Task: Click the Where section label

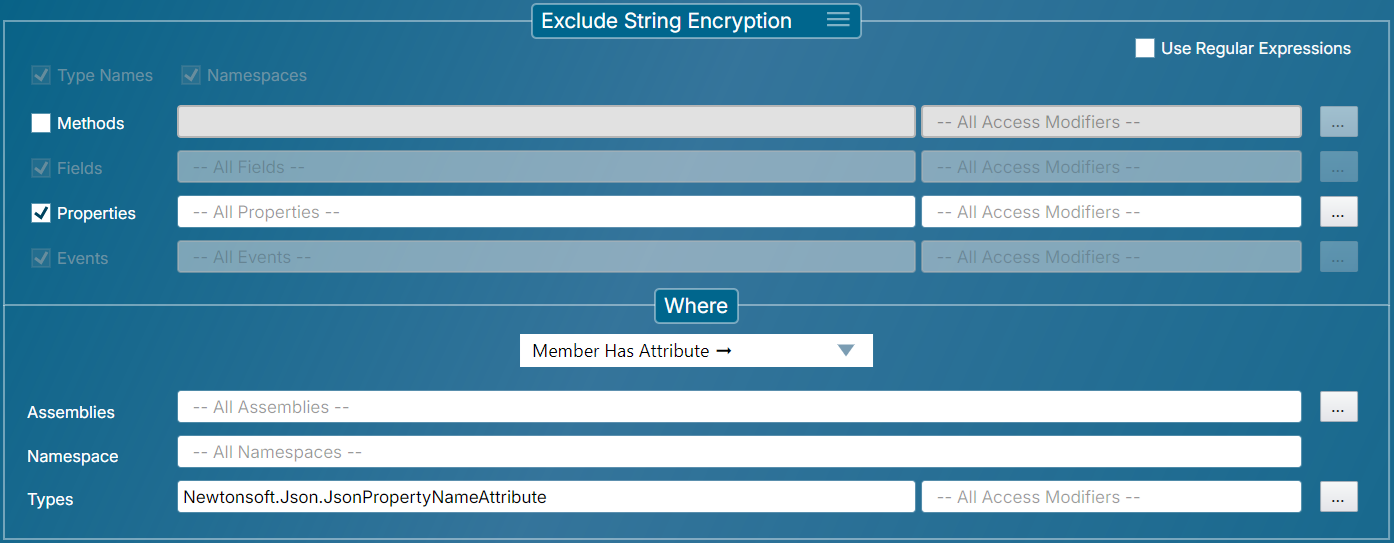Action: pos(696,306)
